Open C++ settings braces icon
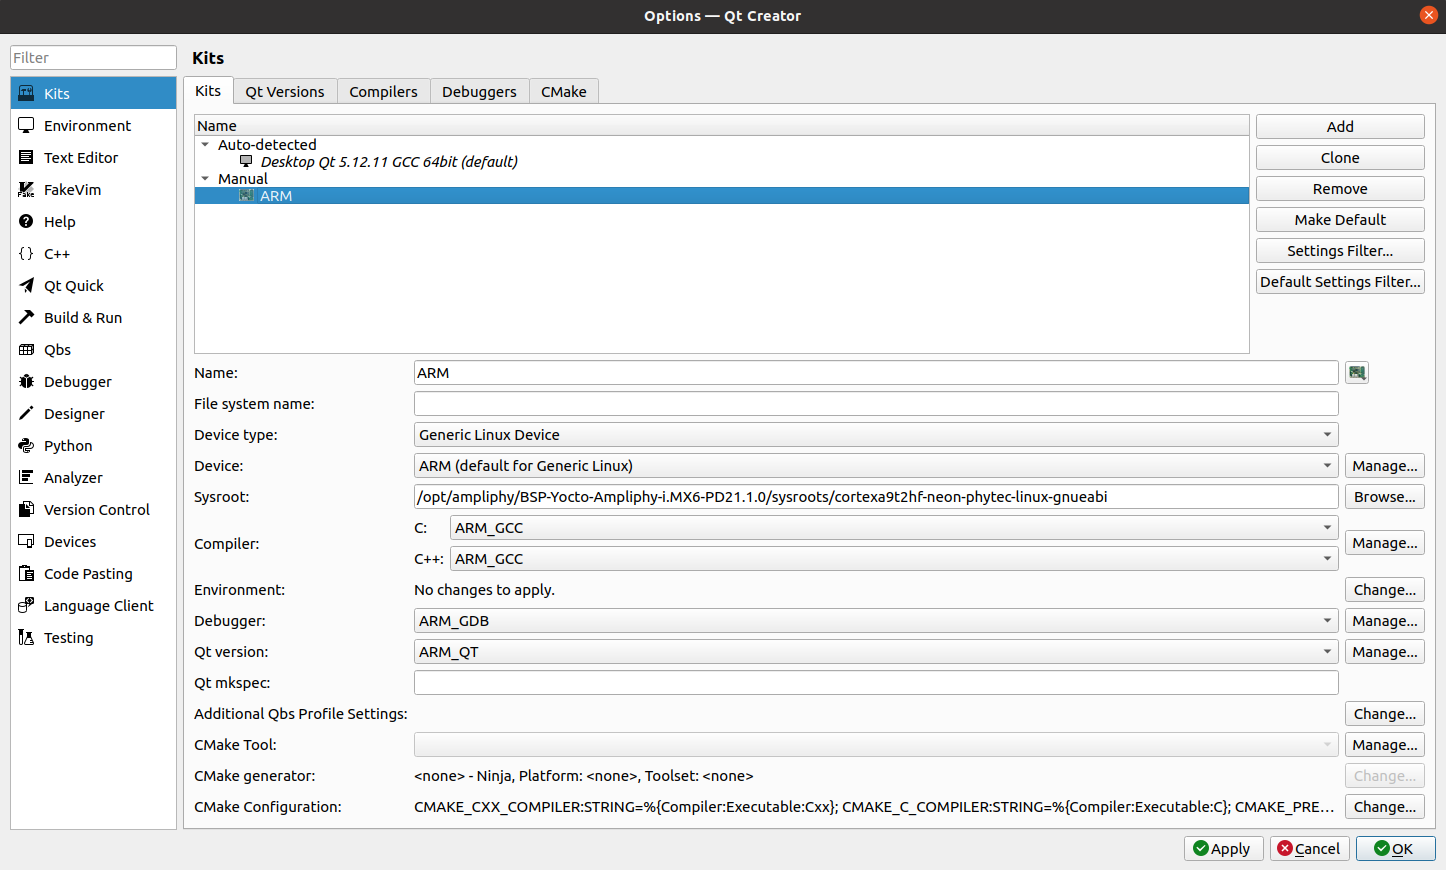Viewport: 1446px width, 870px height. (x=26, y=253)
